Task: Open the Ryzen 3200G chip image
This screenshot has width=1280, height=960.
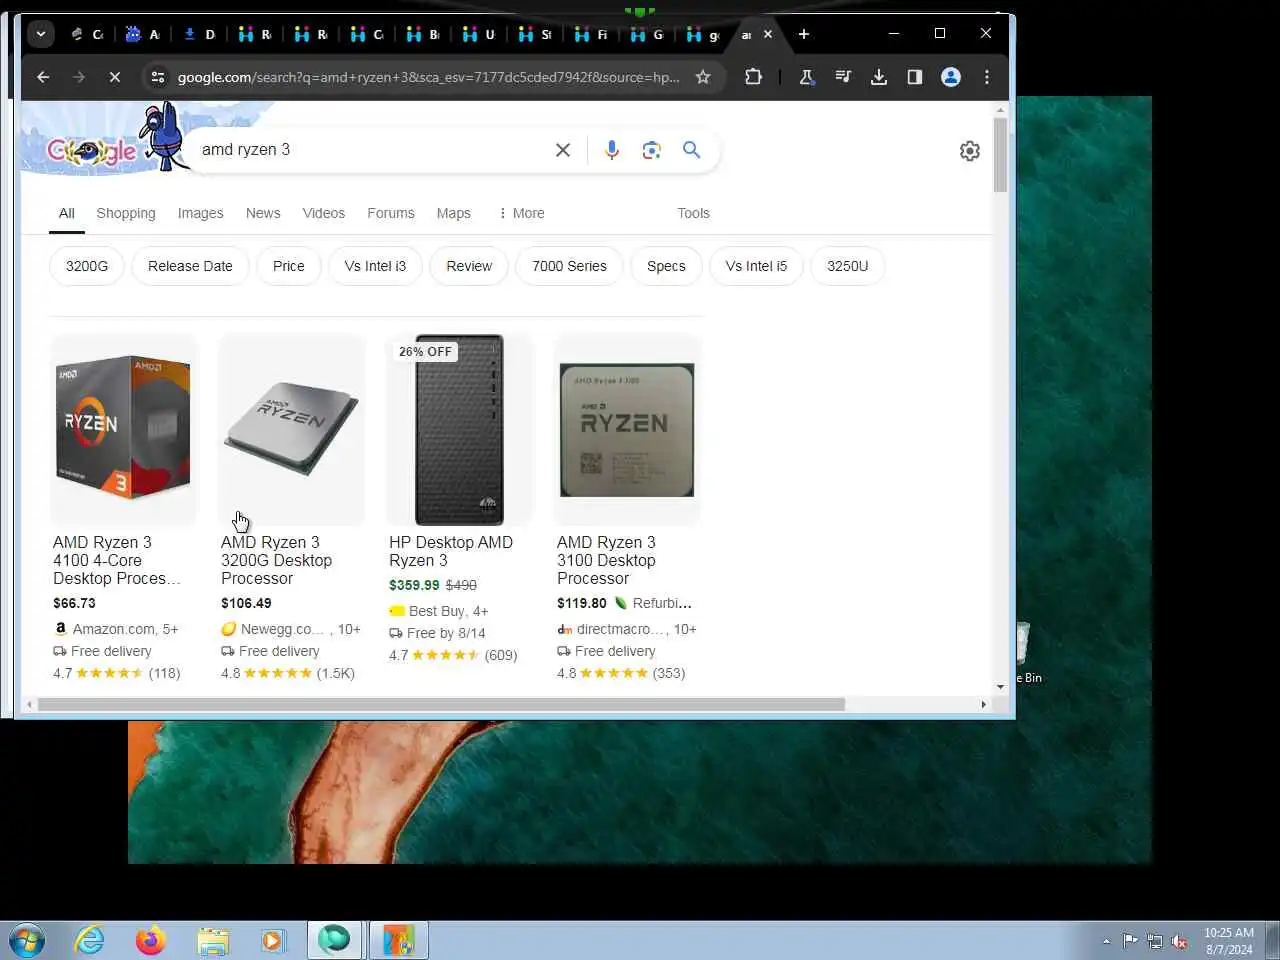Action: 291,429
